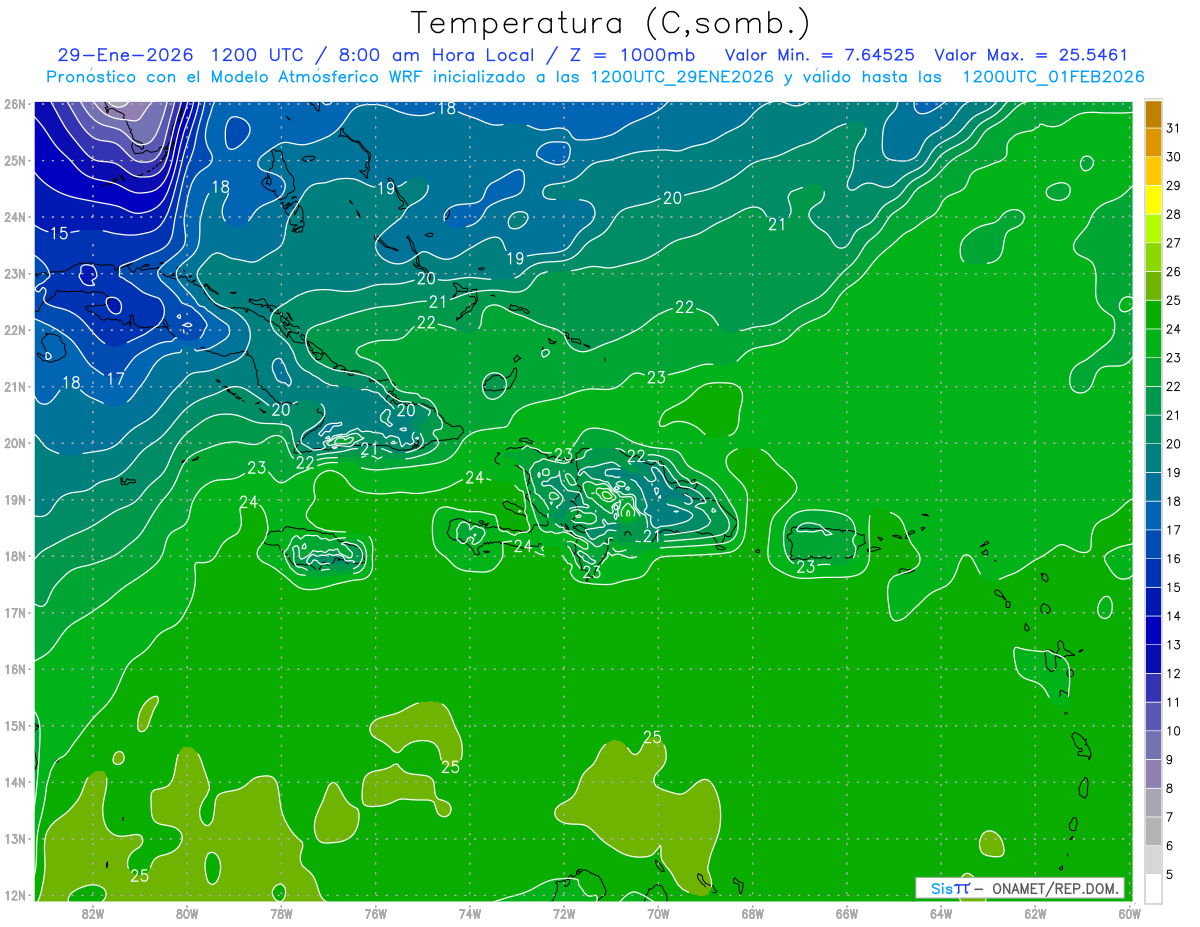Click the '20N' latitude axis label
Screen dimensions: 1200x927
pos(14,443)
